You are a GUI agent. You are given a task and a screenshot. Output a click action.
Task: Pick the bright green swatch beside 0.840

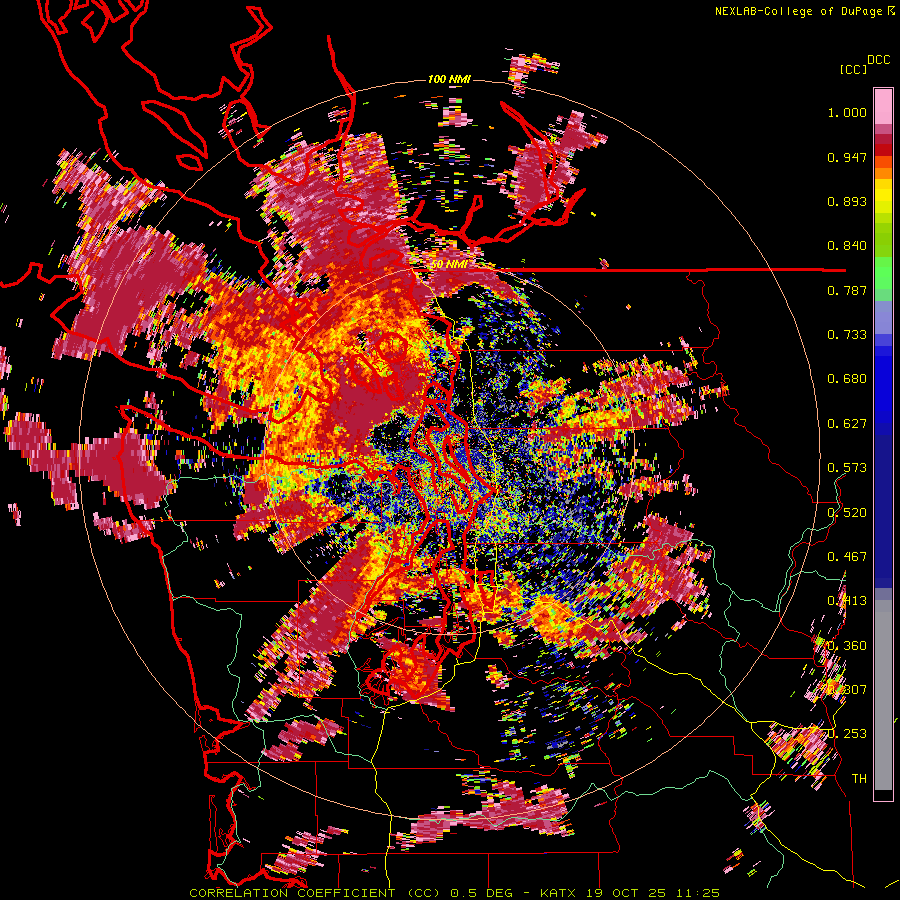point(883,248)
